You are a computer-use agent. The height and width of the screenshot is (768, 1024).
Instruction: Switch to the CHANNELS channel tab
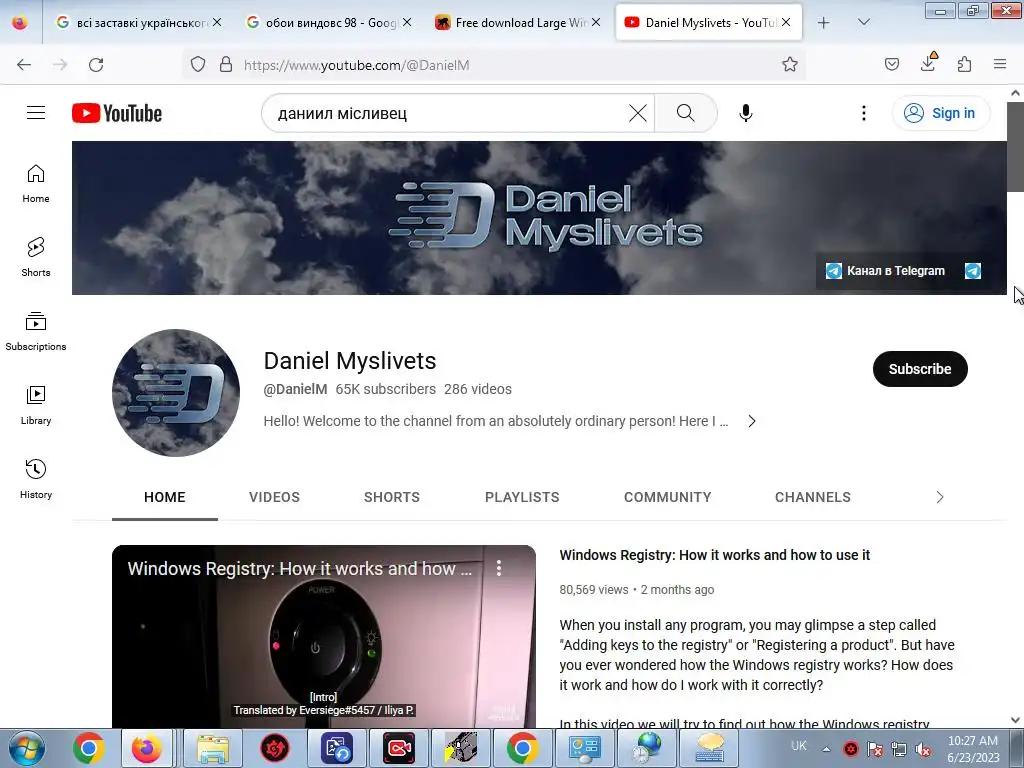(812, 497)
